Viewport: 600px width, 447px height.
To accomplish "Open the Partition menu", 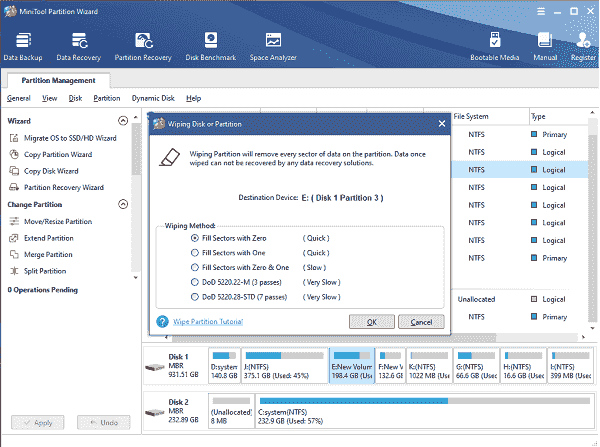I will 106,98.
